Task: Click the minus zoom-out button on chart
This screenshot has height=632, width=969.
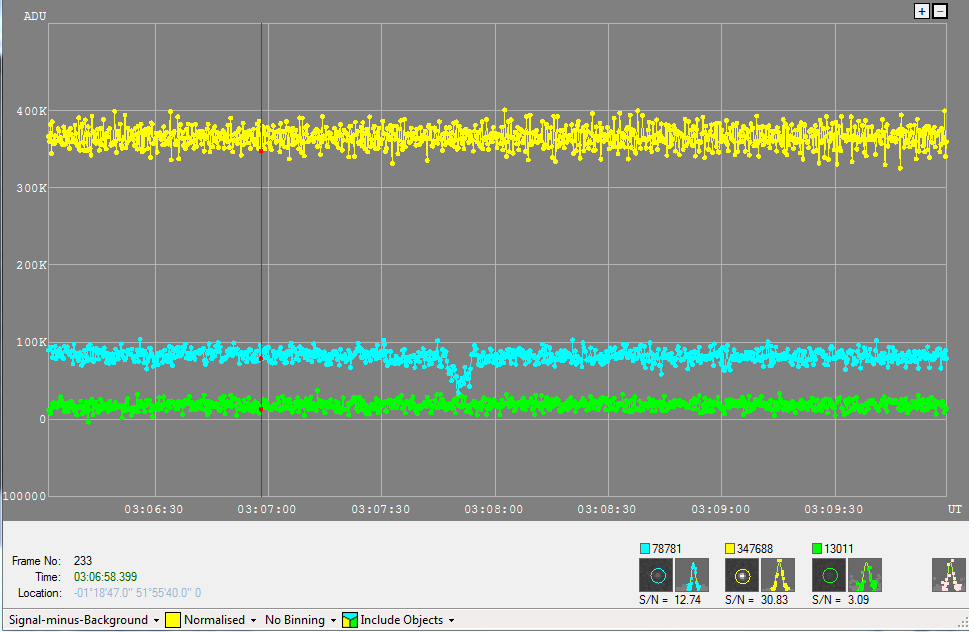Action: coord(939,11)
